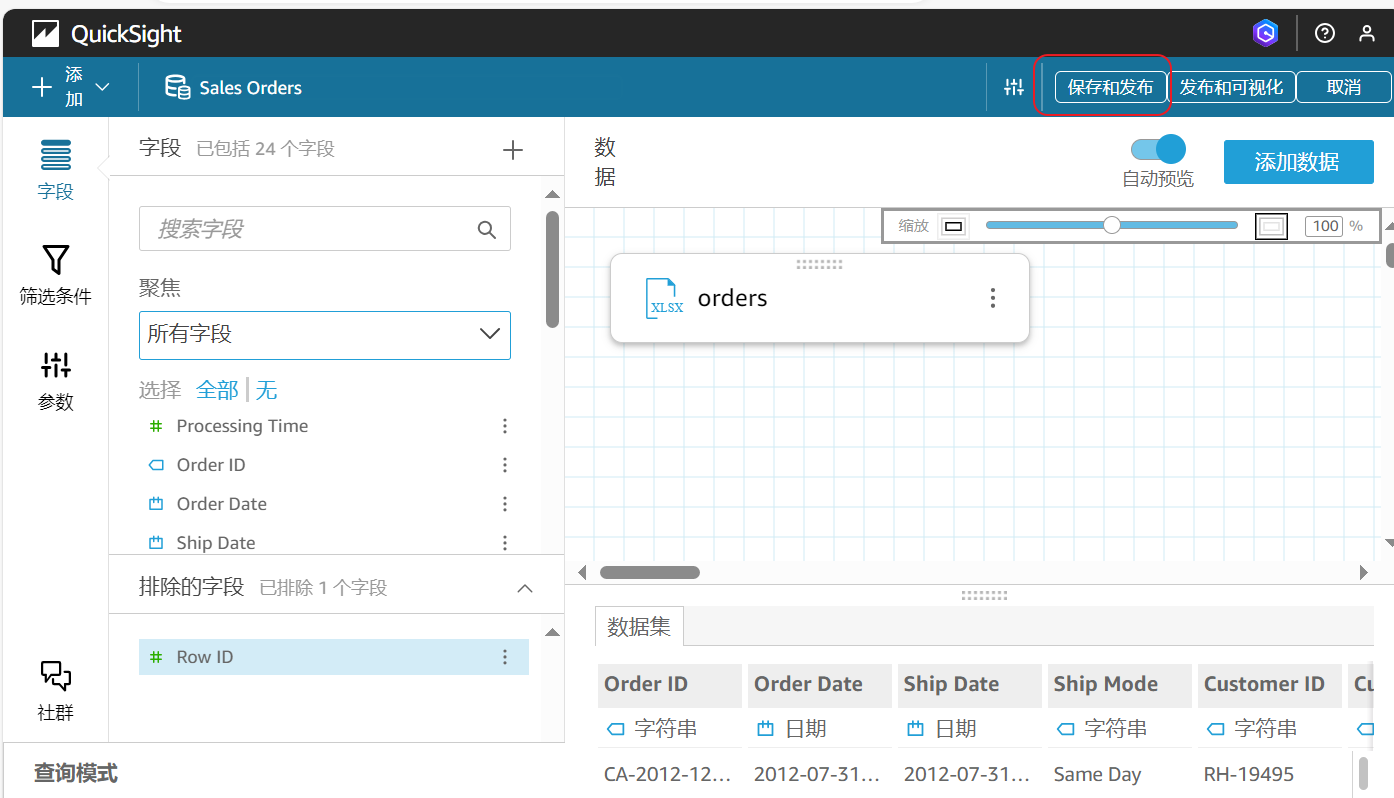Select the 数据集 tab
The height and width of the screenshot is (798, 1394).
pos(639,627)
